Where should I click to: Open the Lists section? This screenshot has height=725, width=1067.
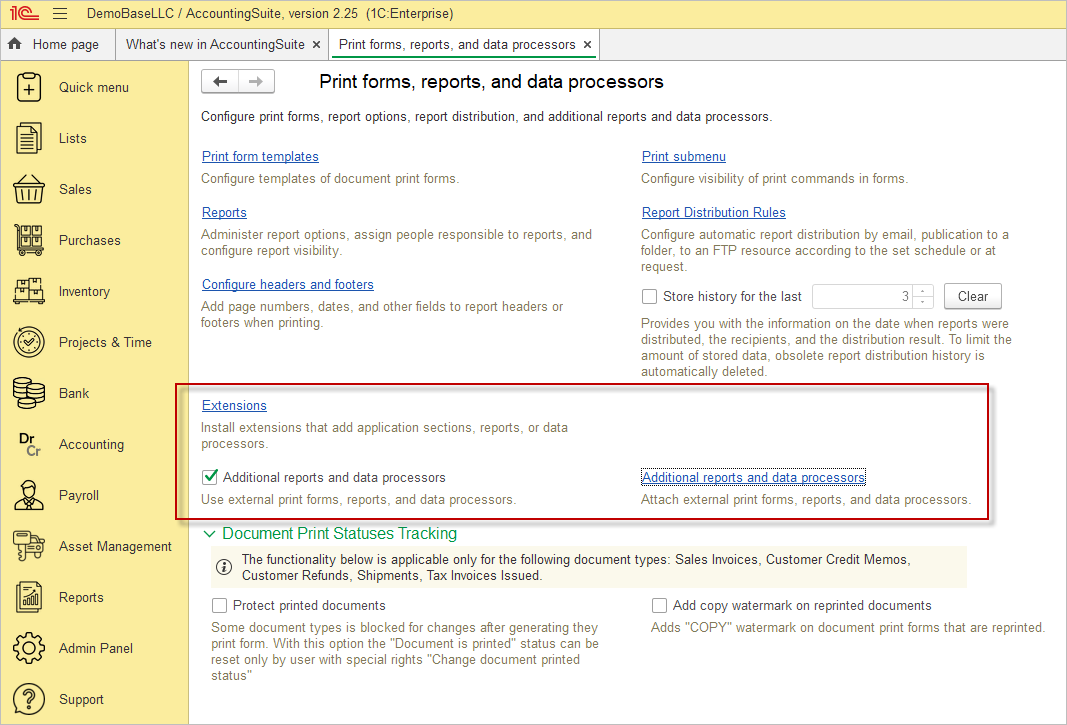(x=73, y=138)
